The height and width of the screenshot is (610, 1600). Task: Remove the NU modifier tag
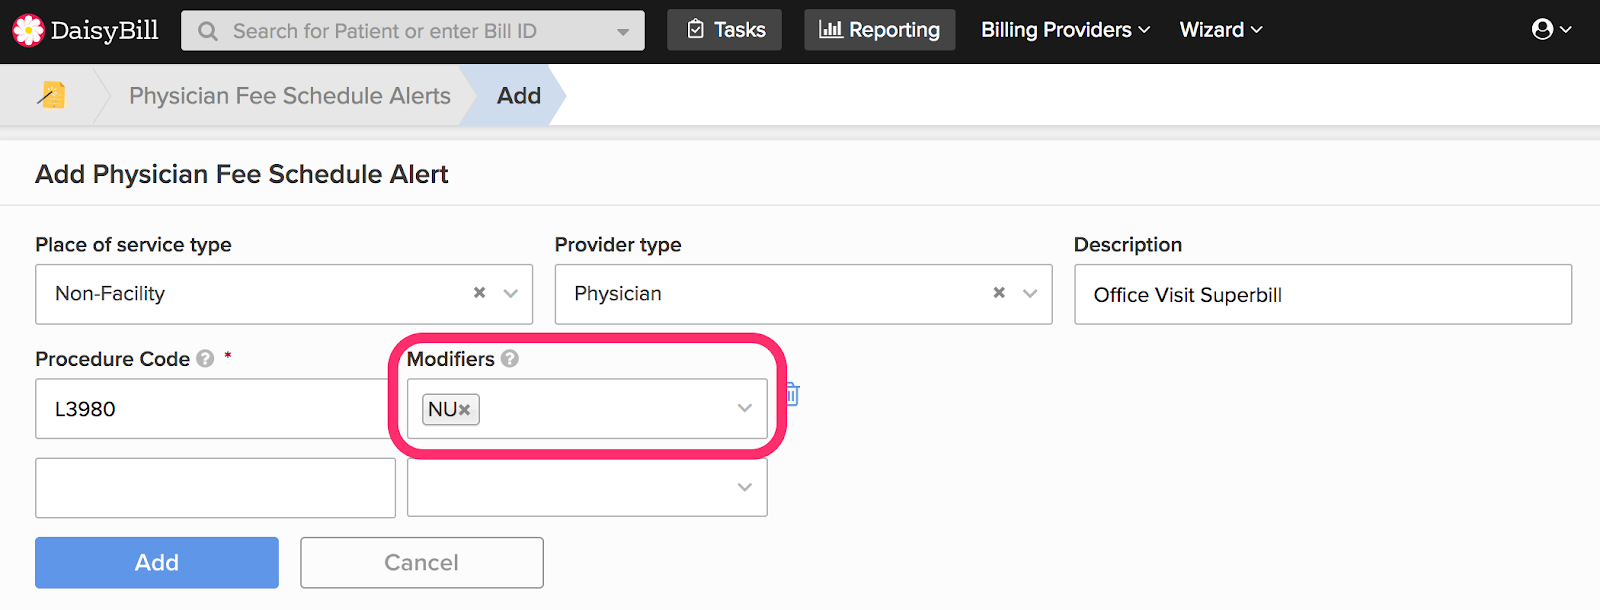tap(464, 410)
